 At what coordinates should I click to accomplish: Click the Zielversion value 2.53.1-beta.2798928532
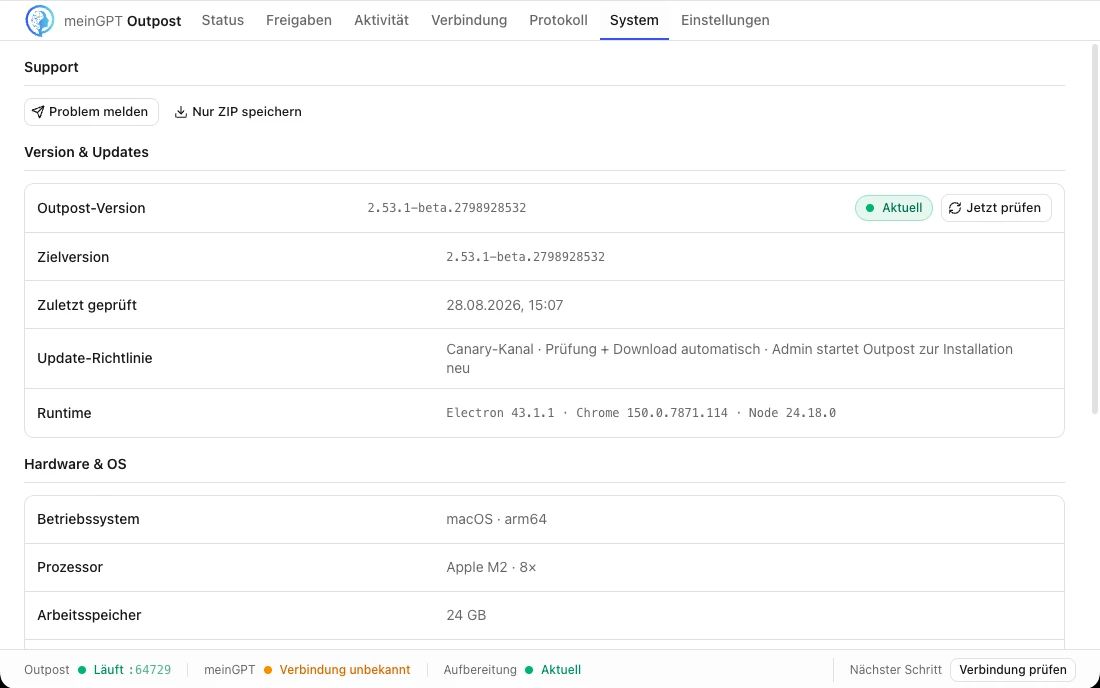[x=525, y=257]
